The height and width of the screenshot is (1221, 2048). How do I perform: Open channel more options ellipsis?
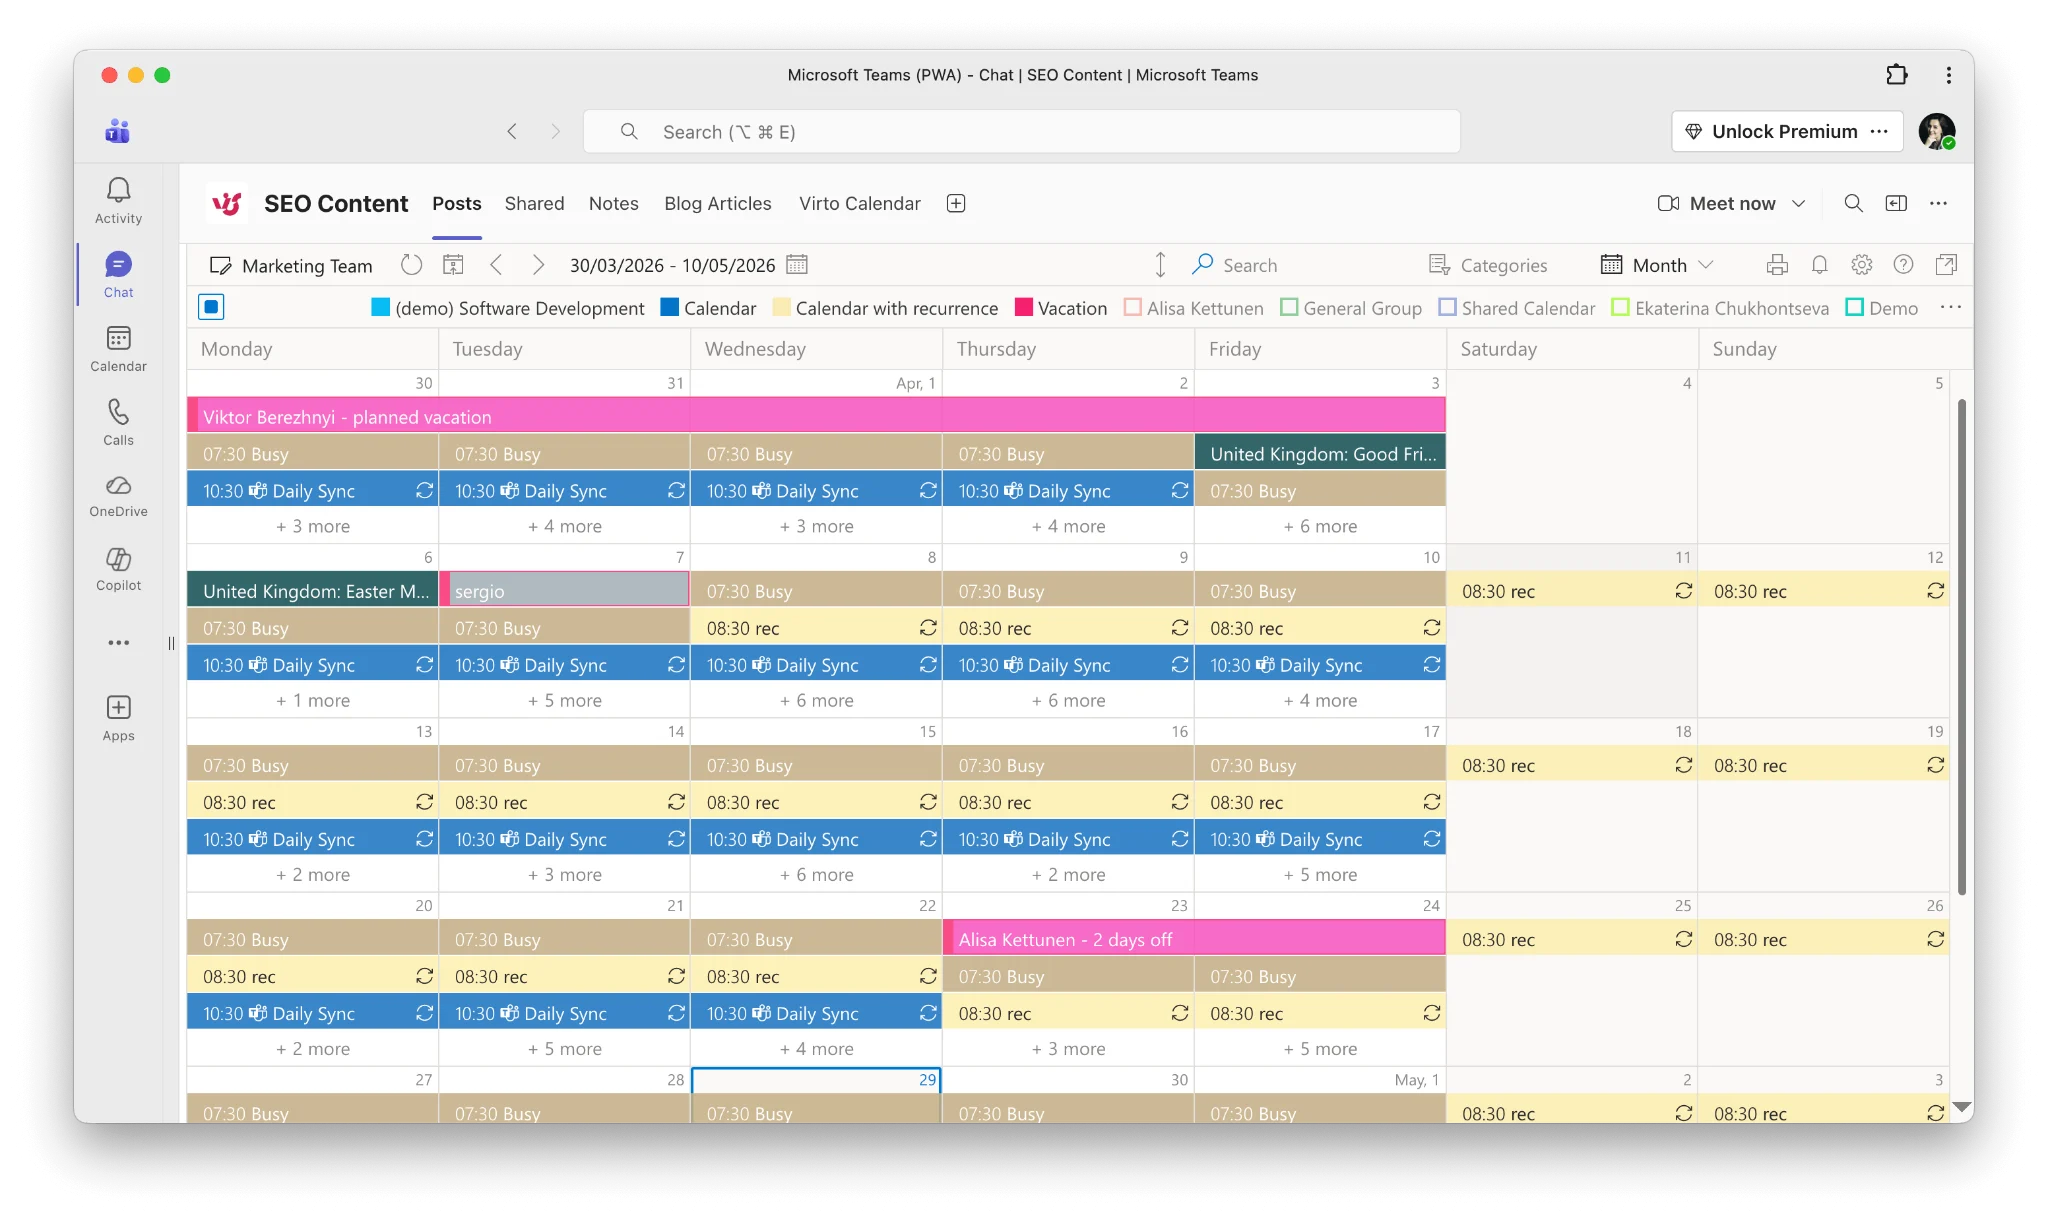tap(1938, 203)
